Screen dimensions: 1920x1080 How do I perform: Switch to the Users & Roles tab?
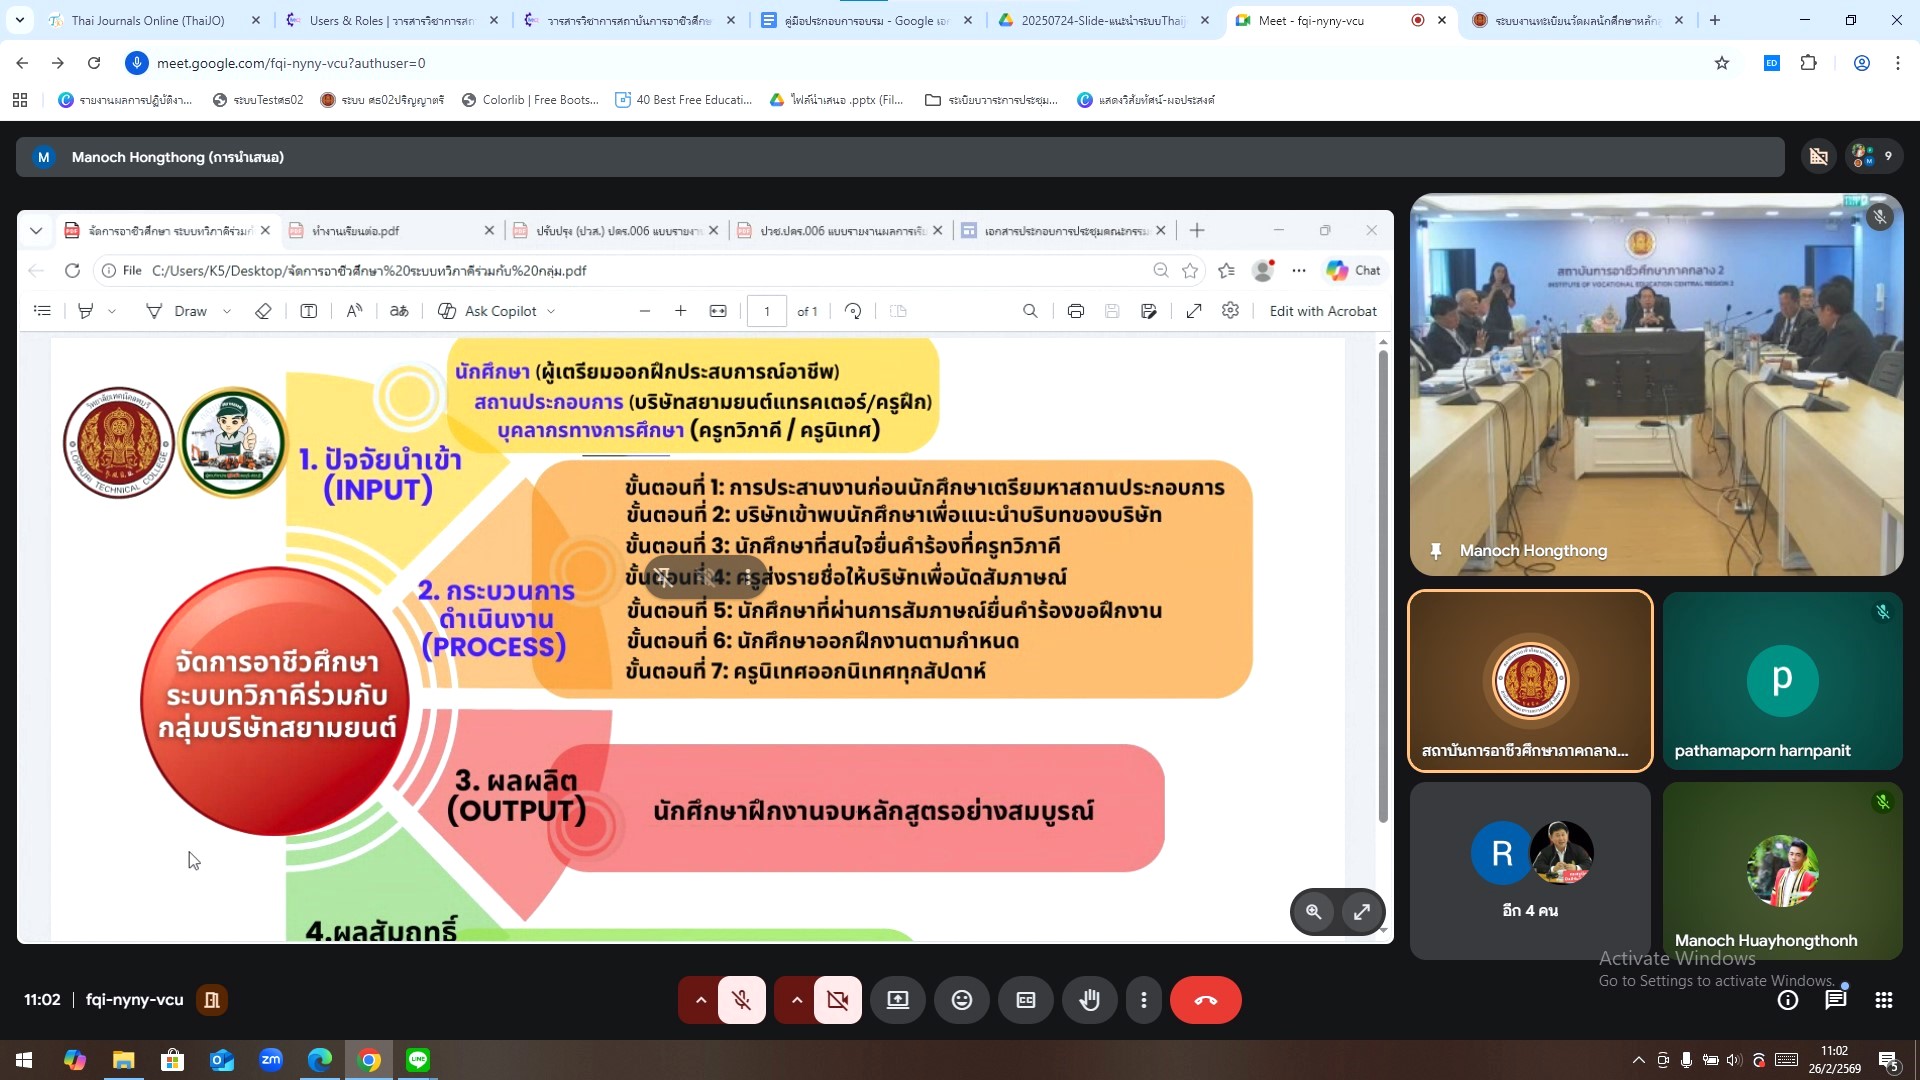[390, 20]
